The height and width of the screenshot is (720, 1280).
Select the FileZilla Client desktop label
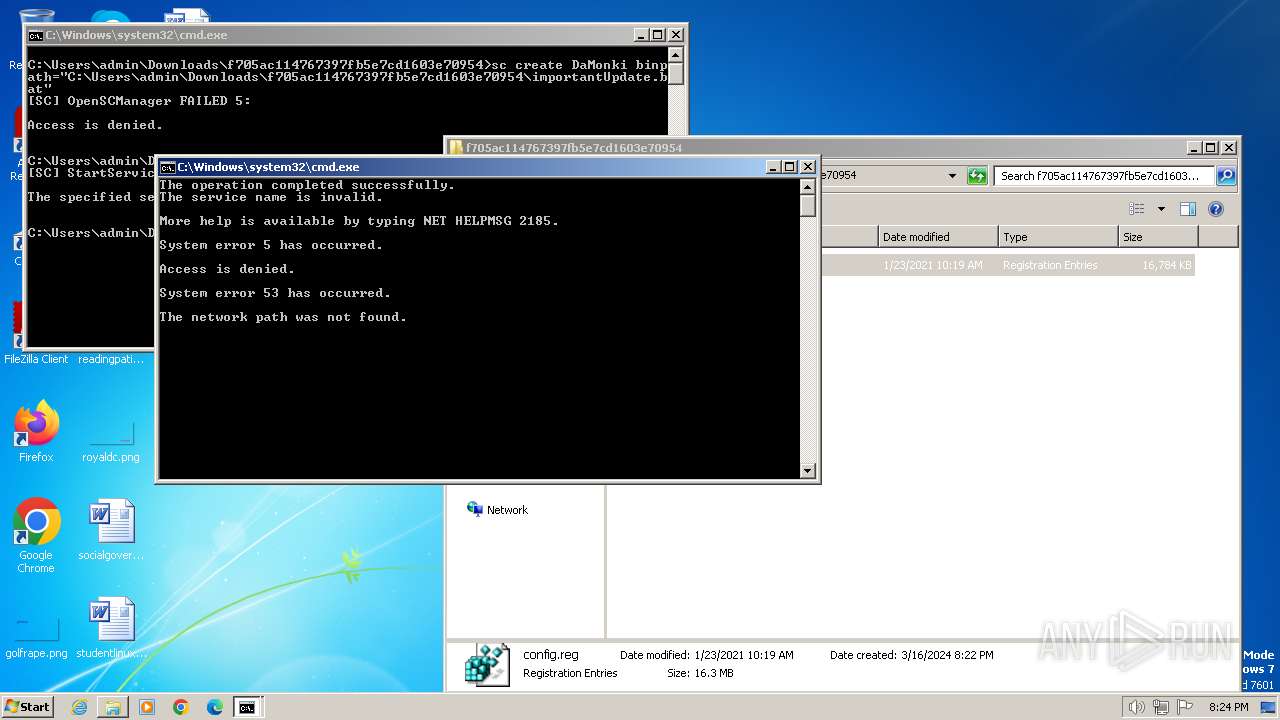pyautogui.click(x=36, y=359)
